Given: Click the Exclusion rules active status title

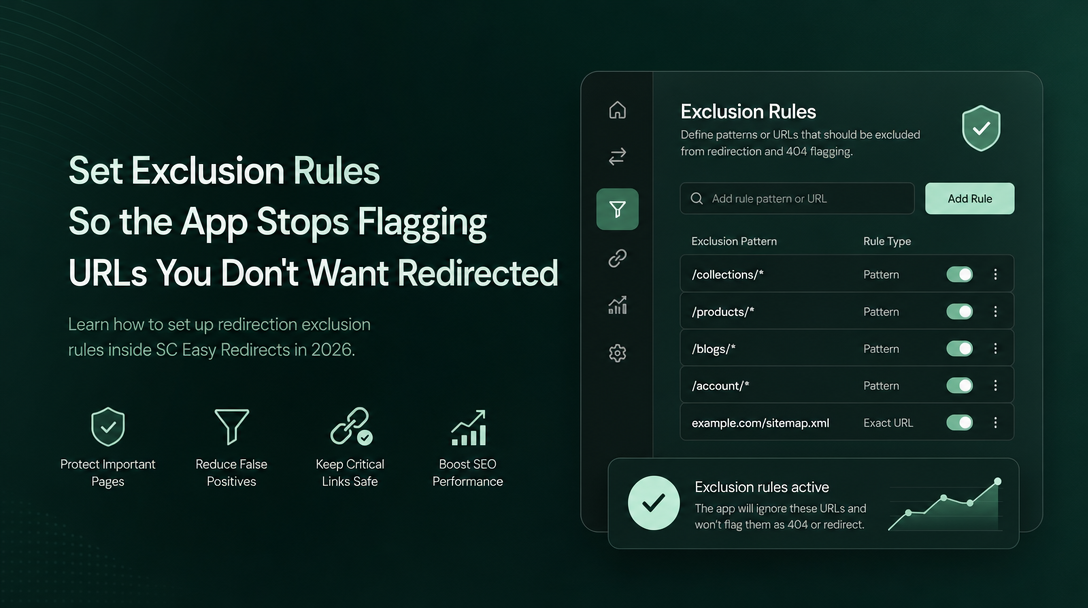Looking at the screenshot, I should click(762, 487).
